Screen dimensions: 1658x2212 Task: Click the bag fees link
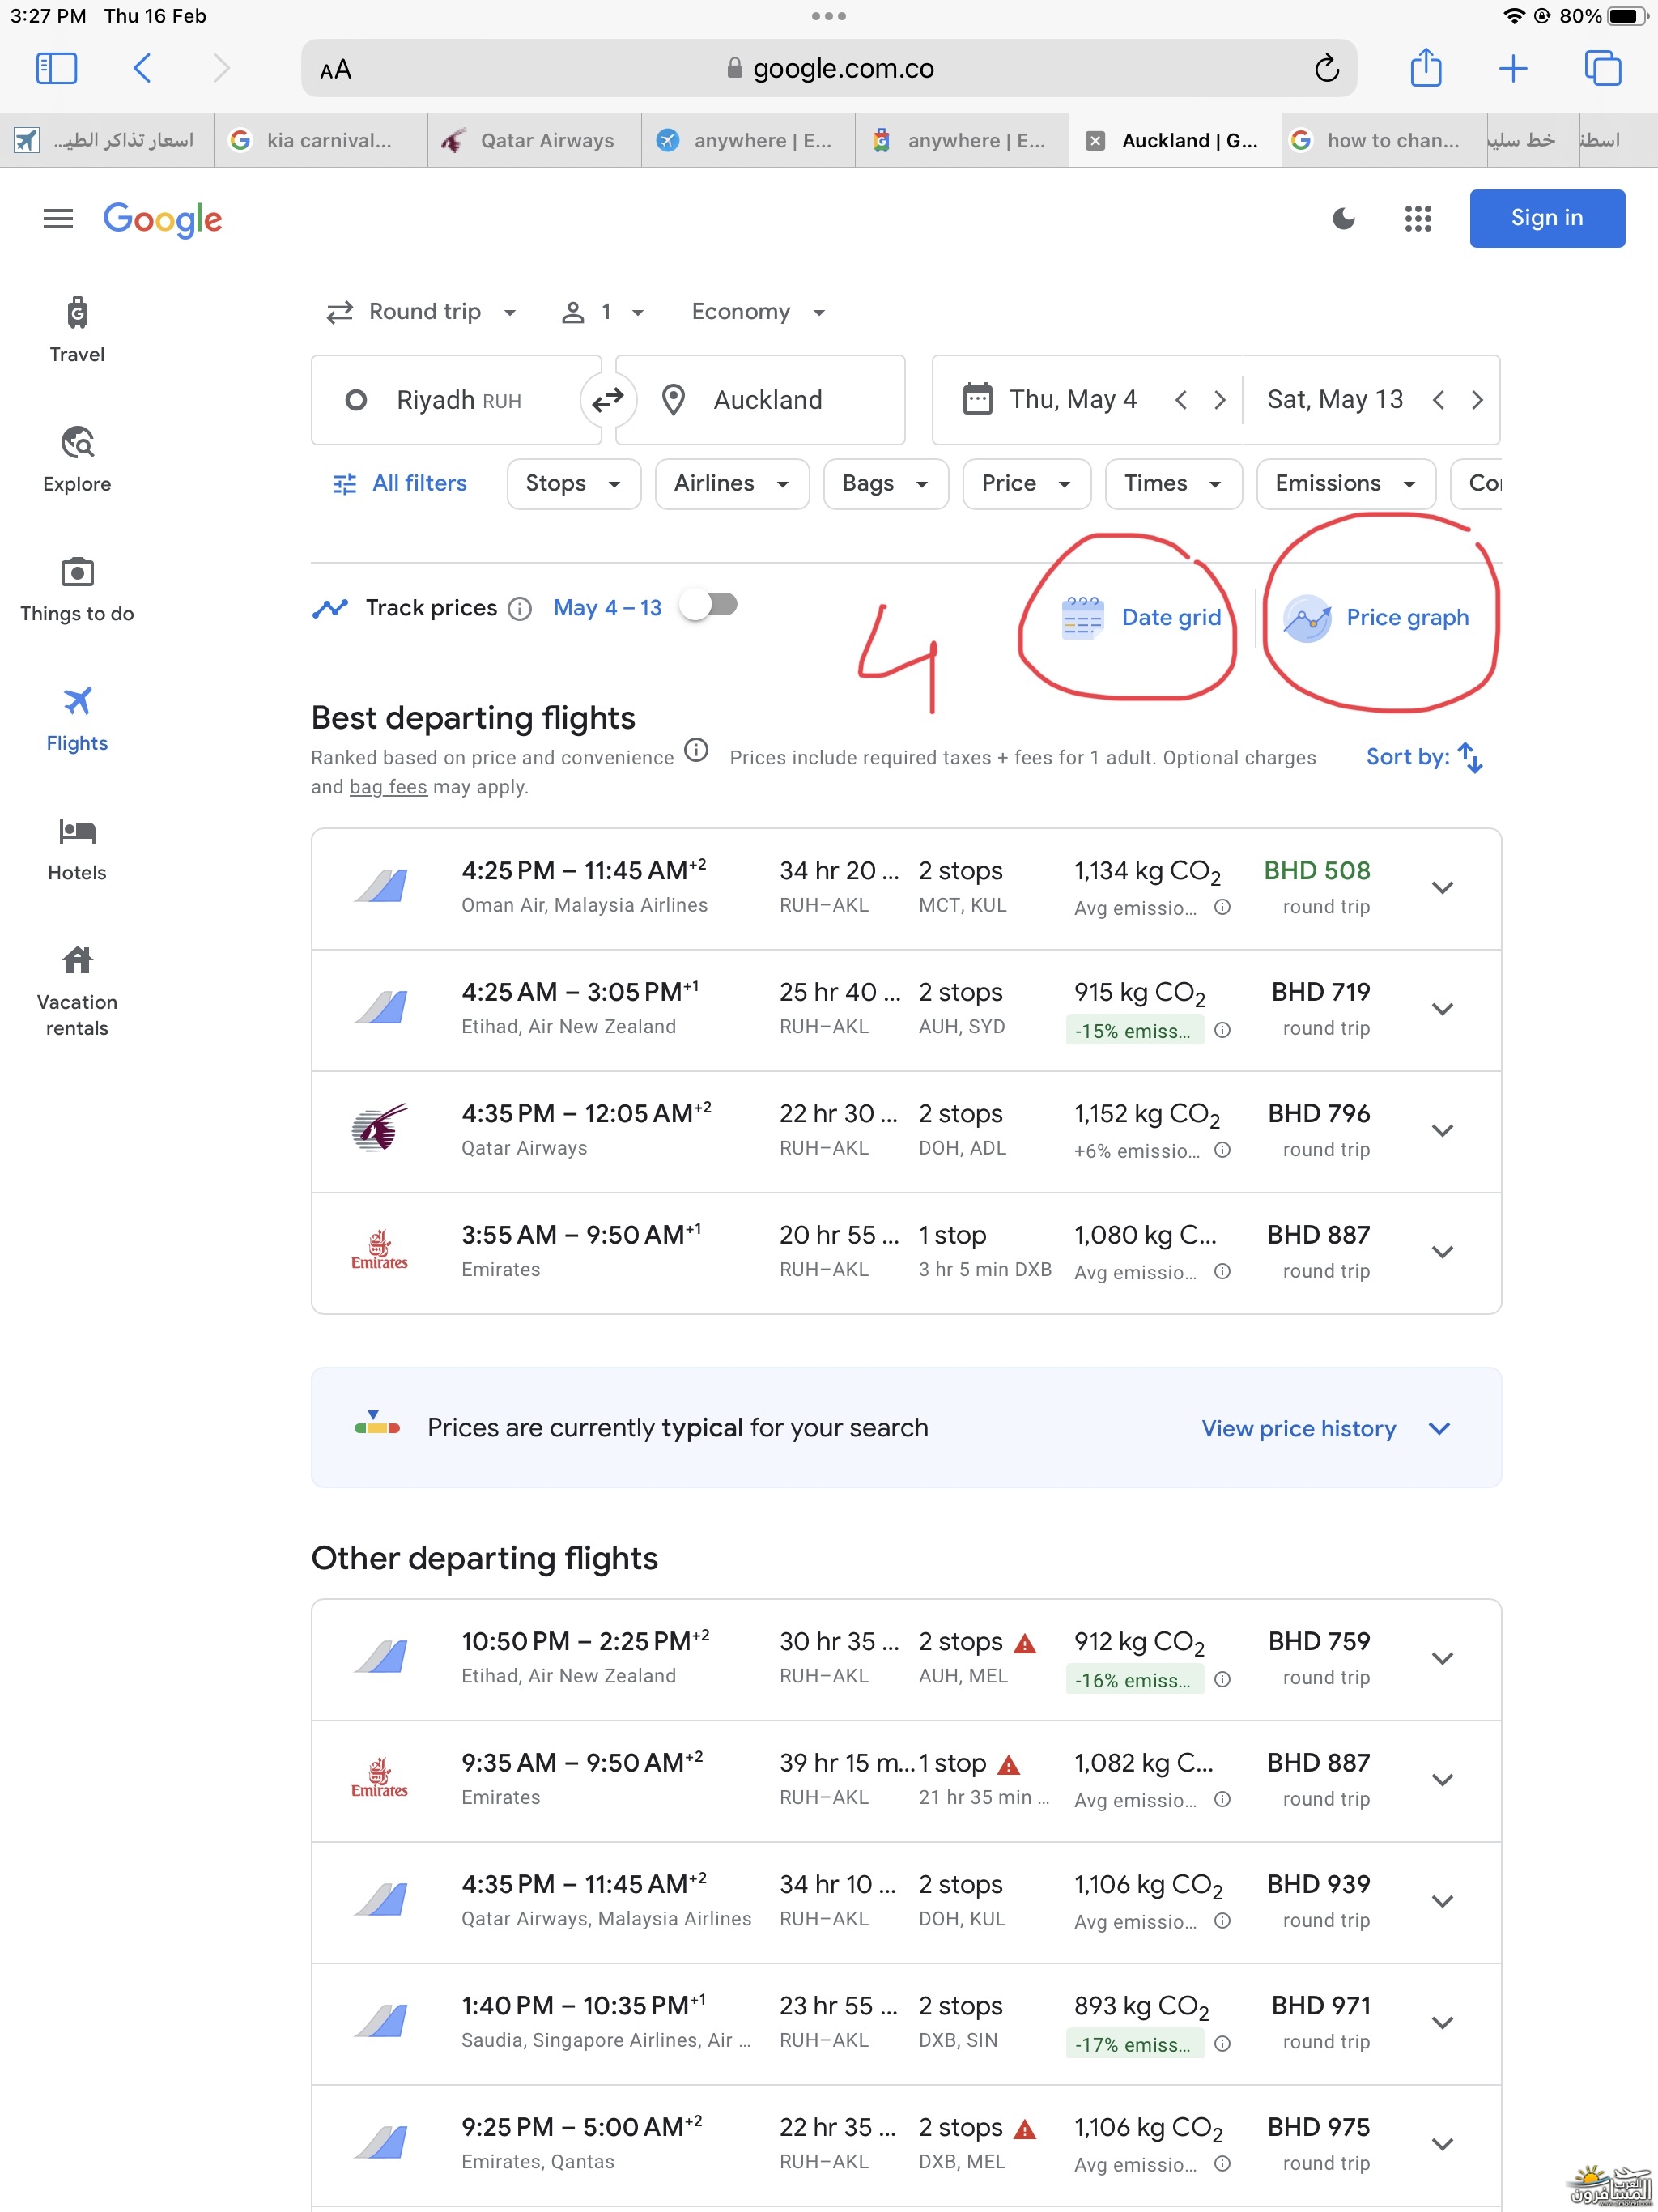tap(388, 787)
